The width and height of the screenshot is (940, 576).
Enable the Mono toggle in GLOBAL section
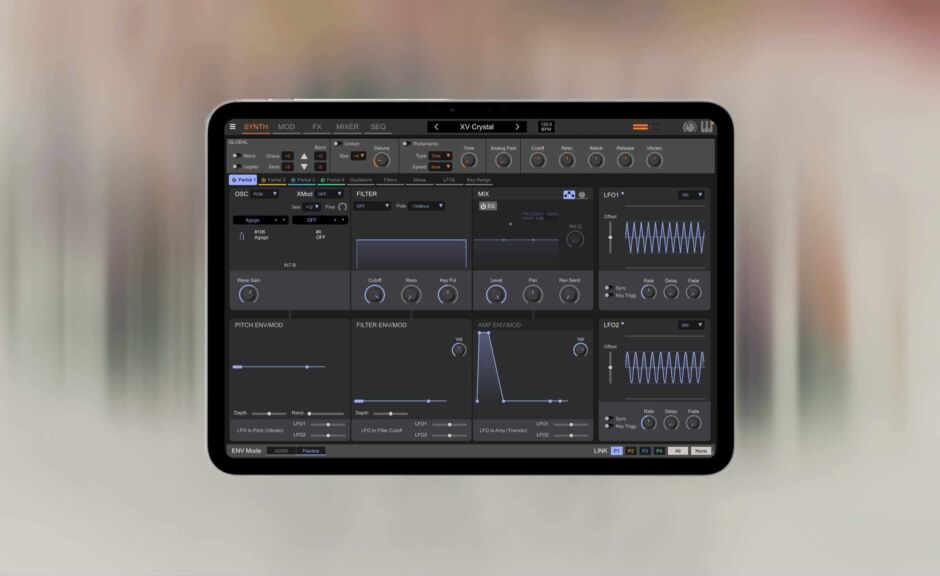click(x=238, y=155)
